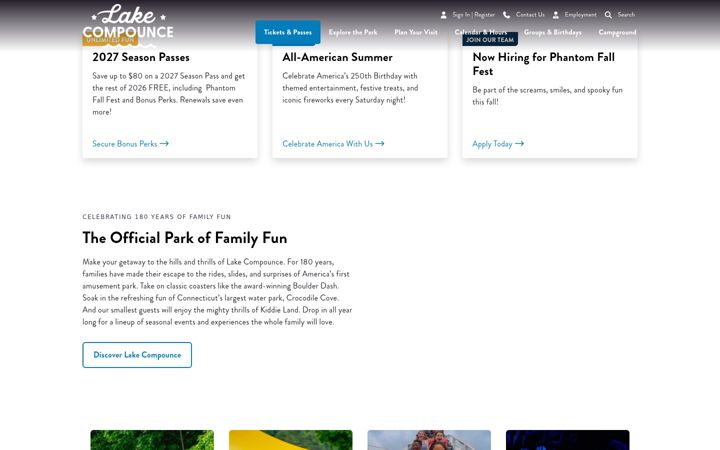Open the Search link text
This screenshot has width=720, height=450.
pos(626,15)
